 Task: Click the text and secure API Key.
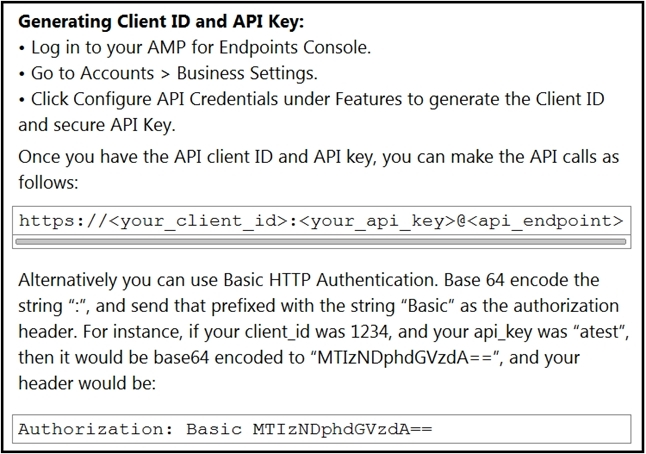97,125
